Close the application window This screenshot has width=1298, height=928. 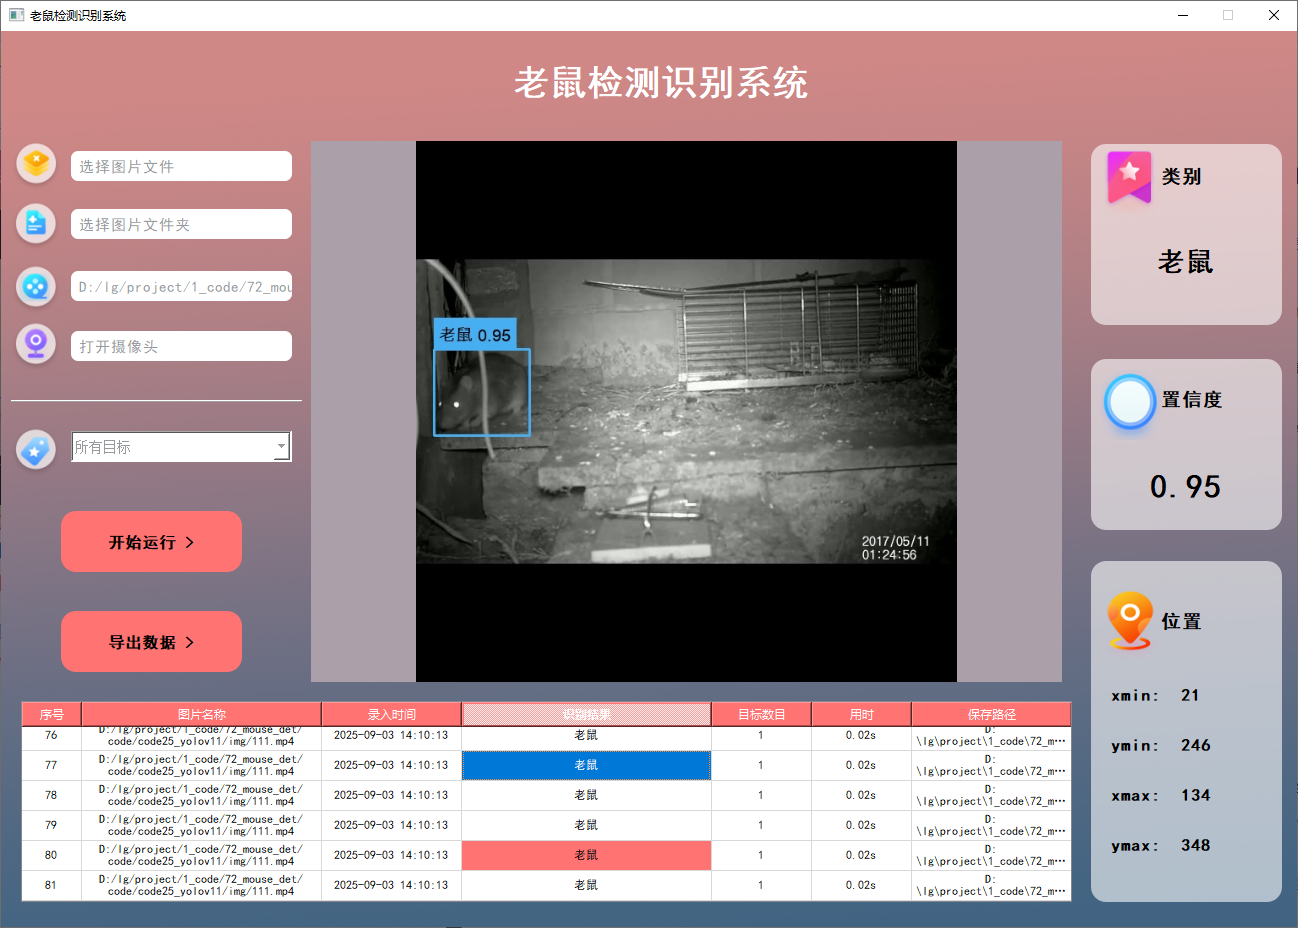pyautogui.click(x=1274, y=15)
